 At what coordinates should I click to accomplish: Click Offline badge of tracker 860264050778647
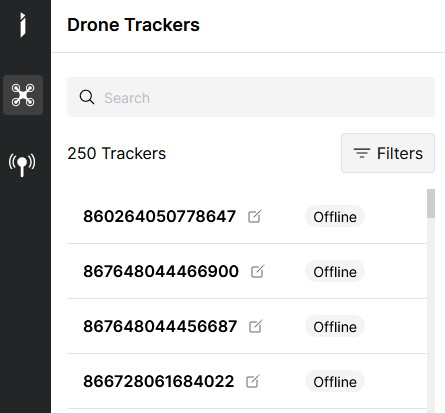335,217
